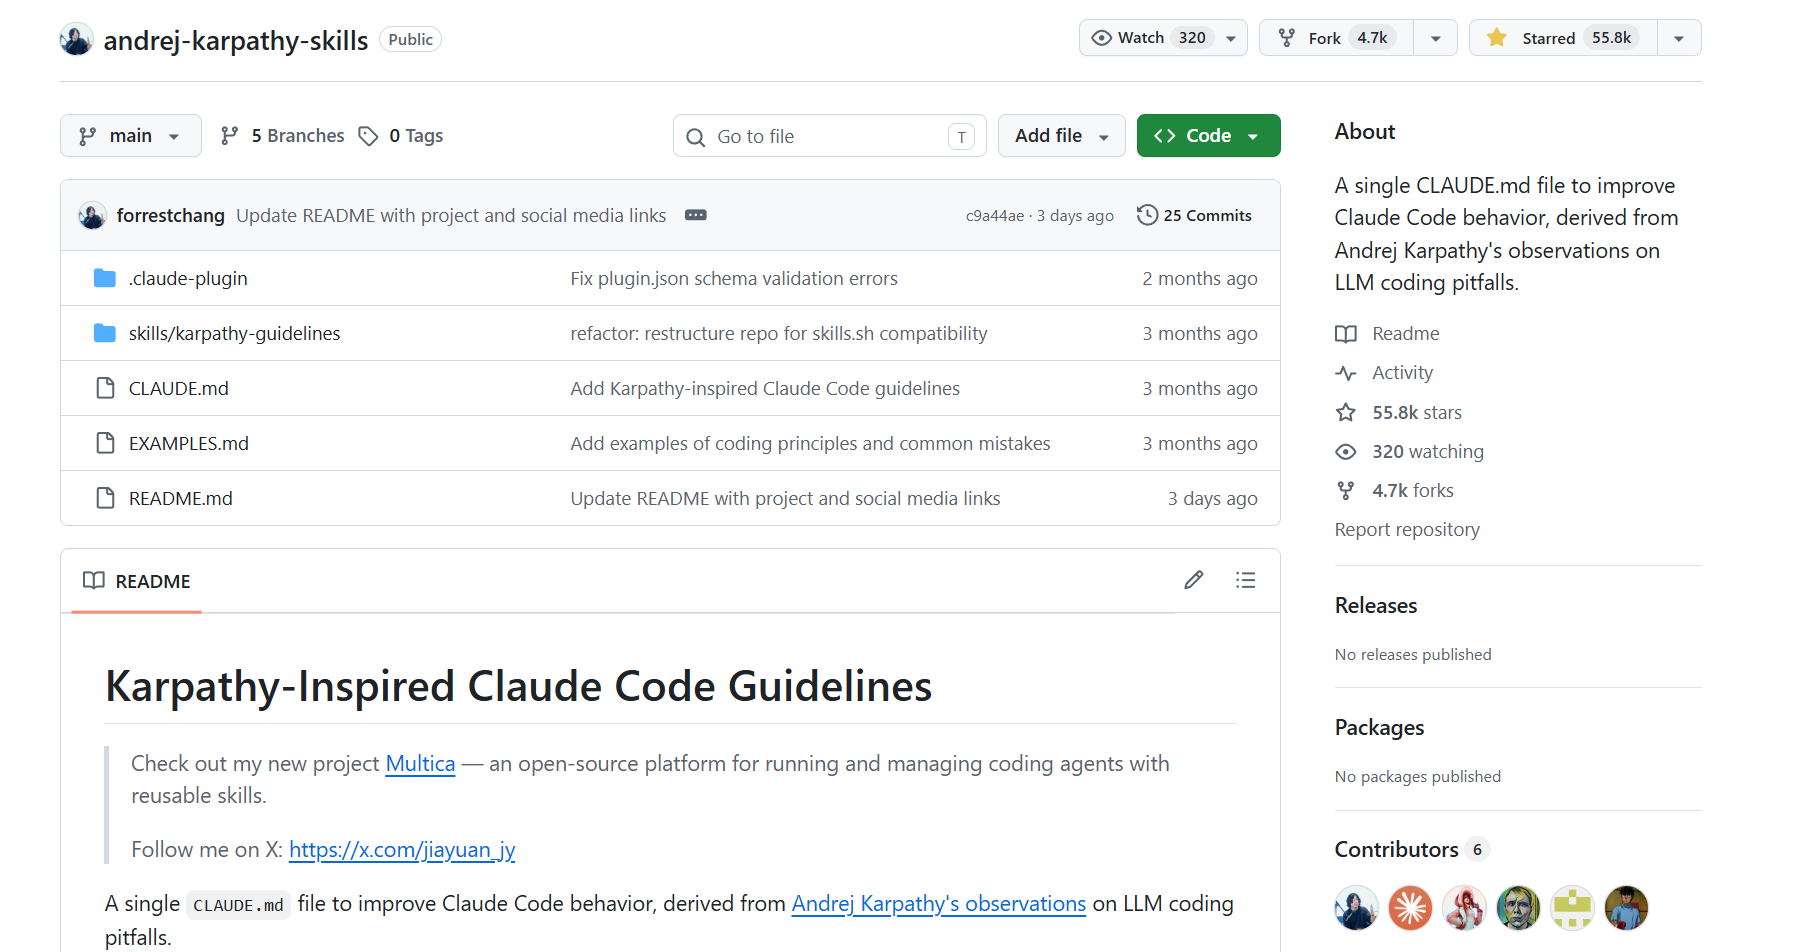1803x952 pixels.
Task: Open the README.md row's commit message link
Action: 785,498
